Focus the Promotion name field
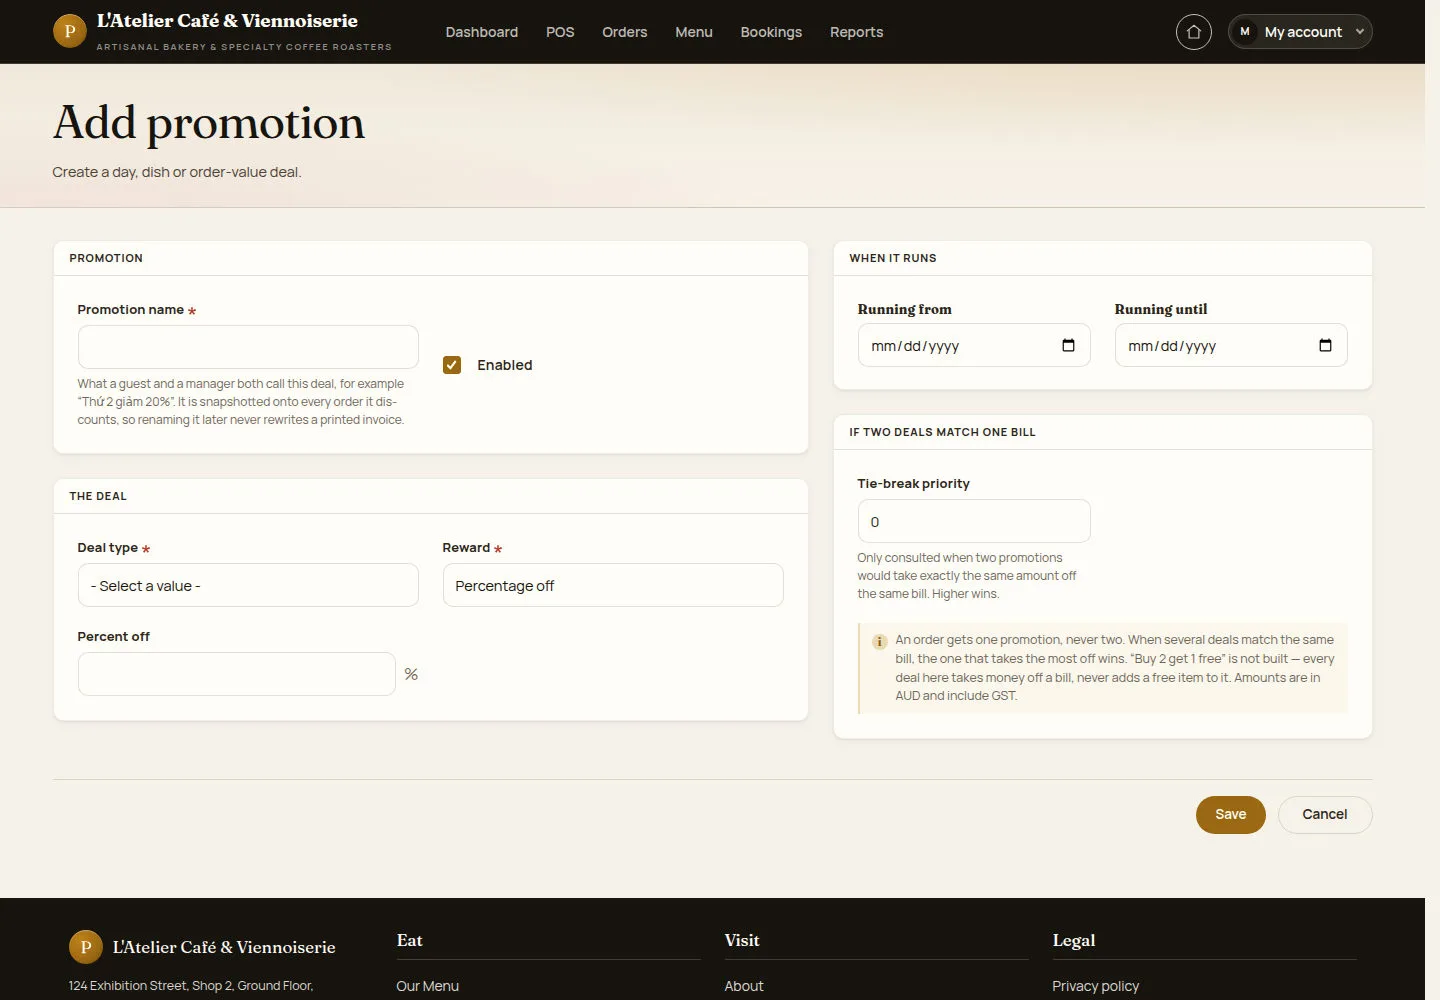Image resolution: width=1440 pixels, height=1000 pixels. coord(248,347)
